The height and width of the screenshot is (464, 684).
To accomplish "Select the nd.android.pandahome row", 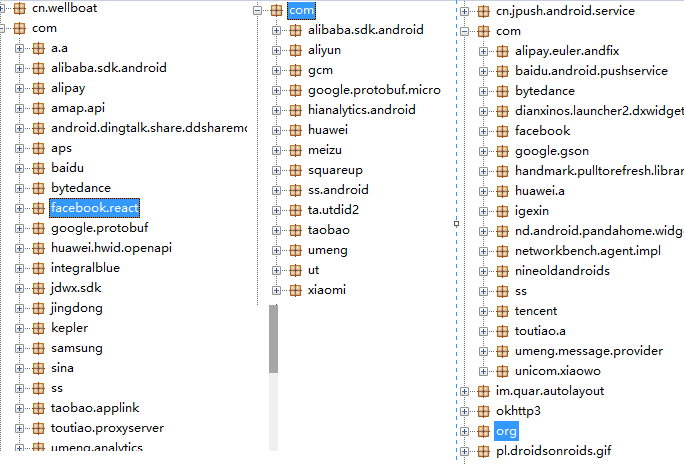I will click(x=599, y=231).
